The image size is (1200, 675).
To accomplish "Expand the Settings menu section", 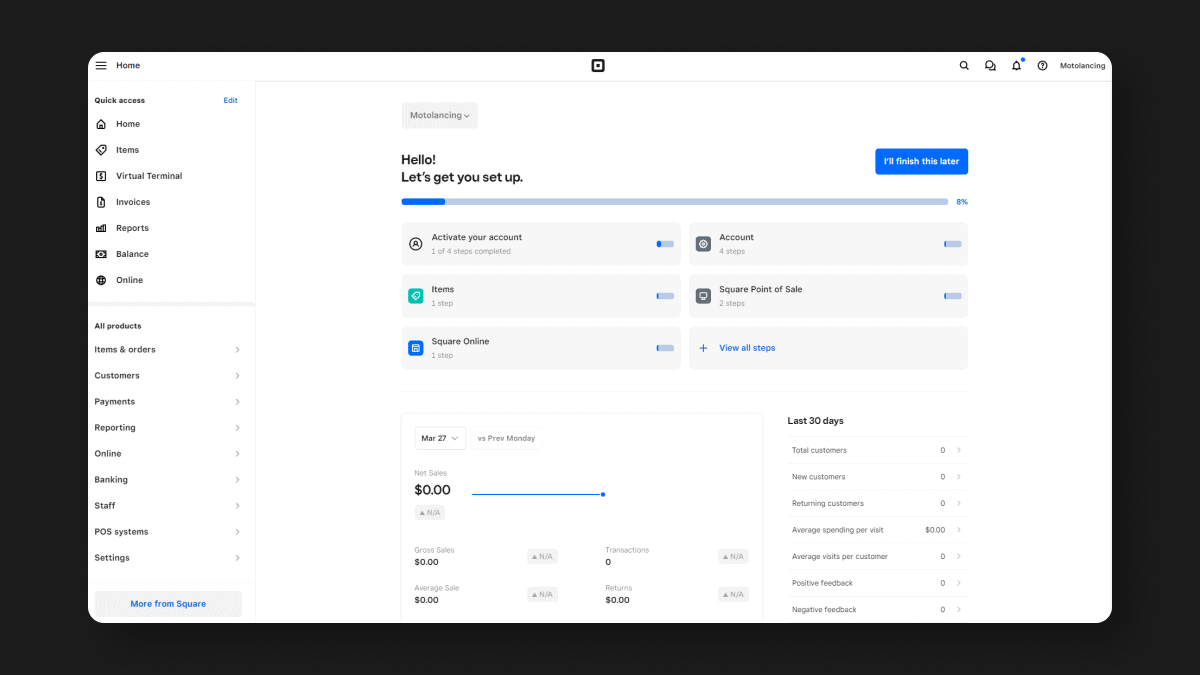I will click(168, 558).
